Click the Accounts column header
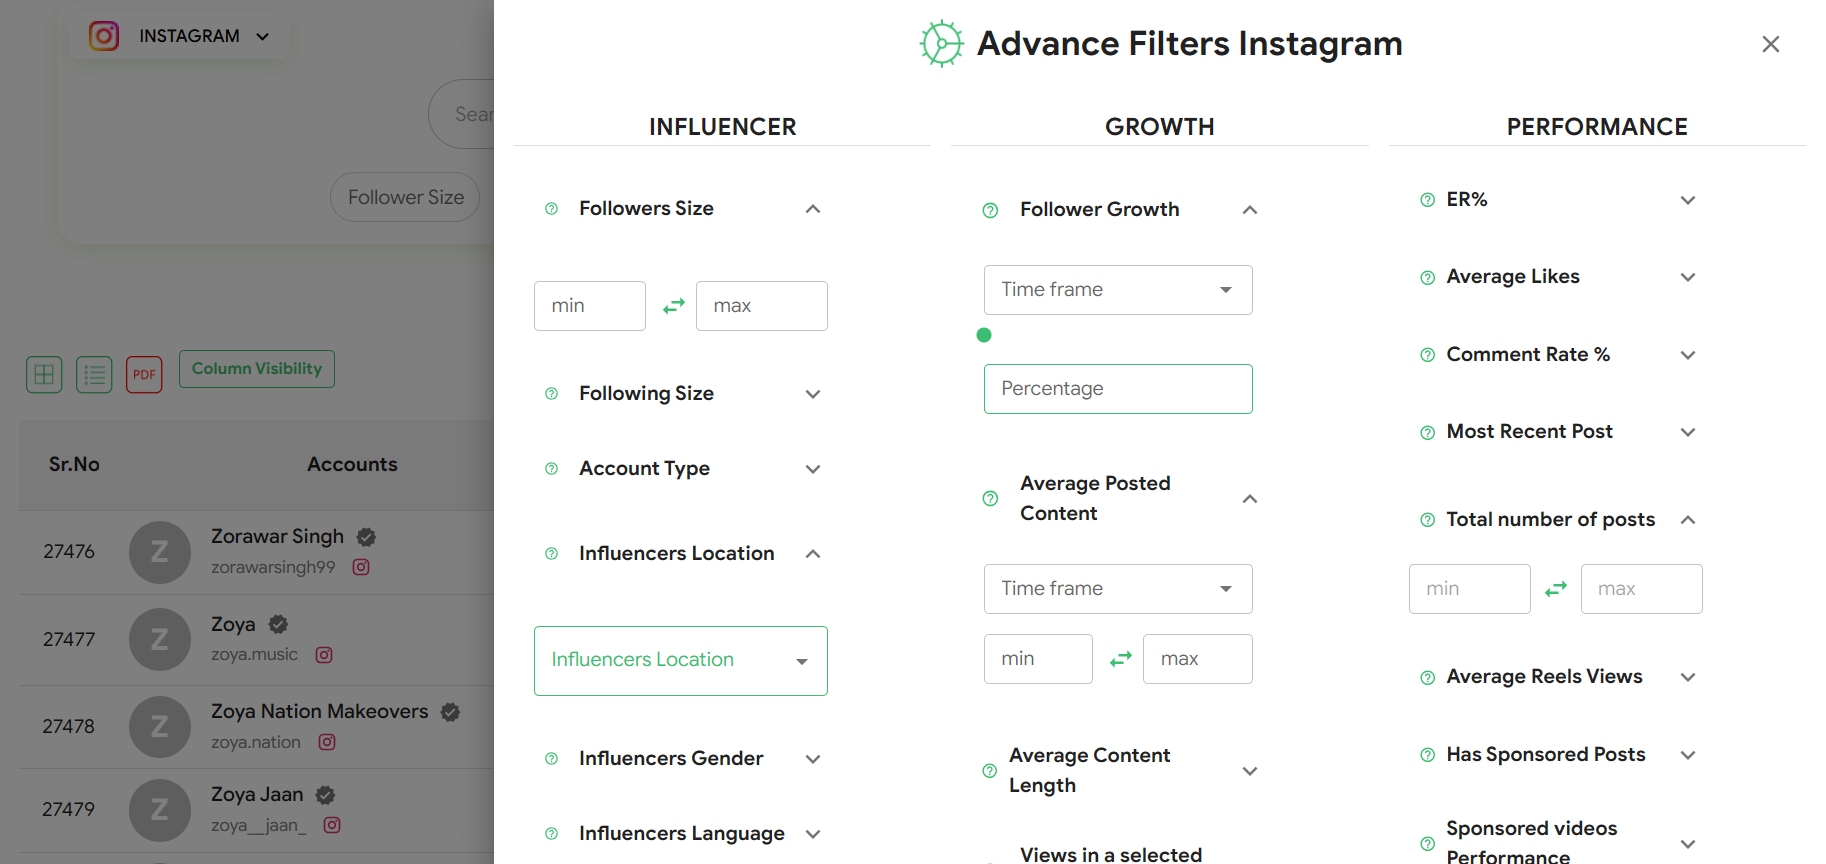This screenshot has width=1826, height=864. [x=352, y=464]
